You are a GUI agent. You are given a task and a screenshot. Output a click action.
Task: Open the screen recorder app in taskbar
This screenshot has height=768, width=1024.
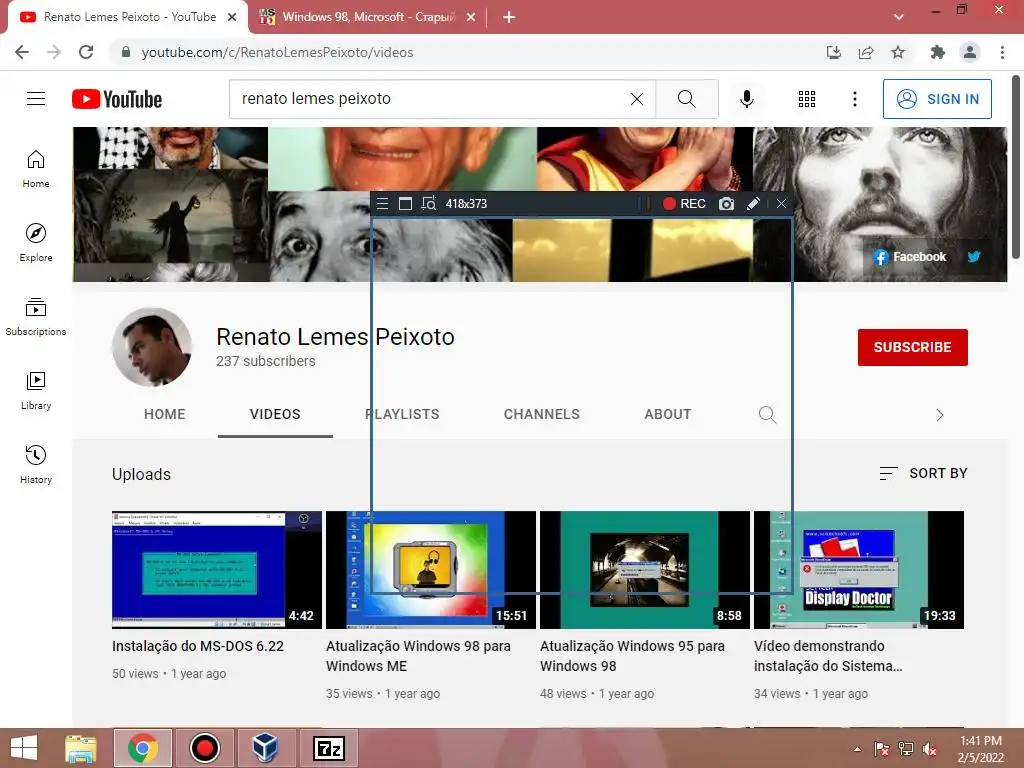pos(204,748)
